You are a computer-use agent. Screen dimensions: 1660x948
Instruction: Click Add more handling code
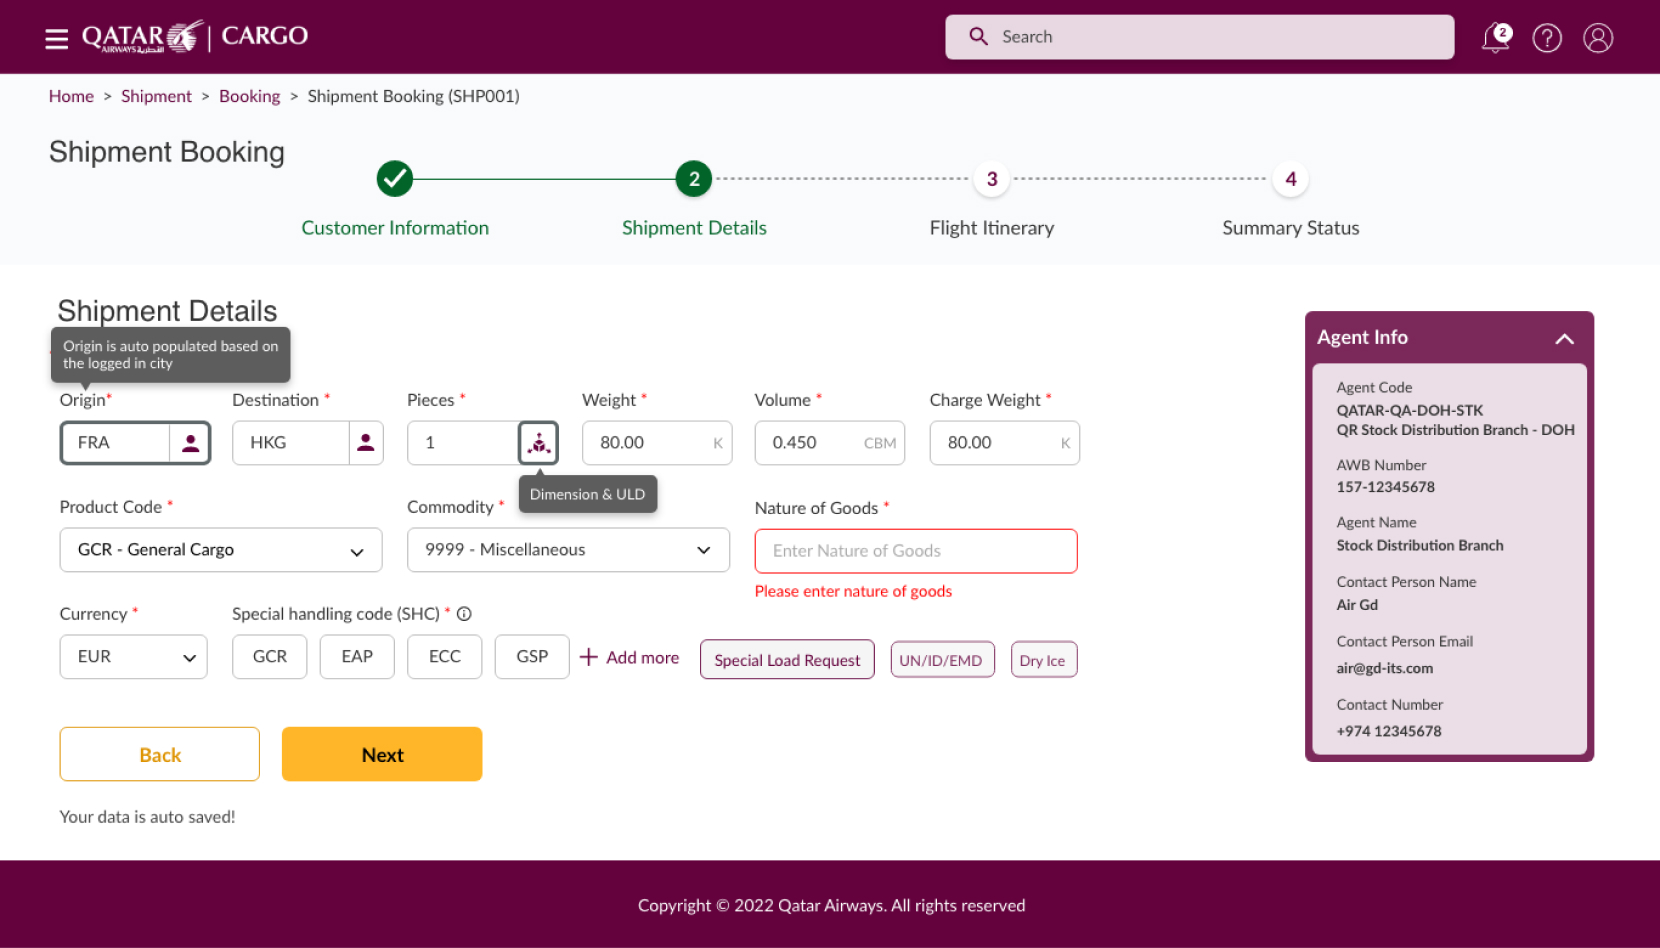(x=642, y=657)
